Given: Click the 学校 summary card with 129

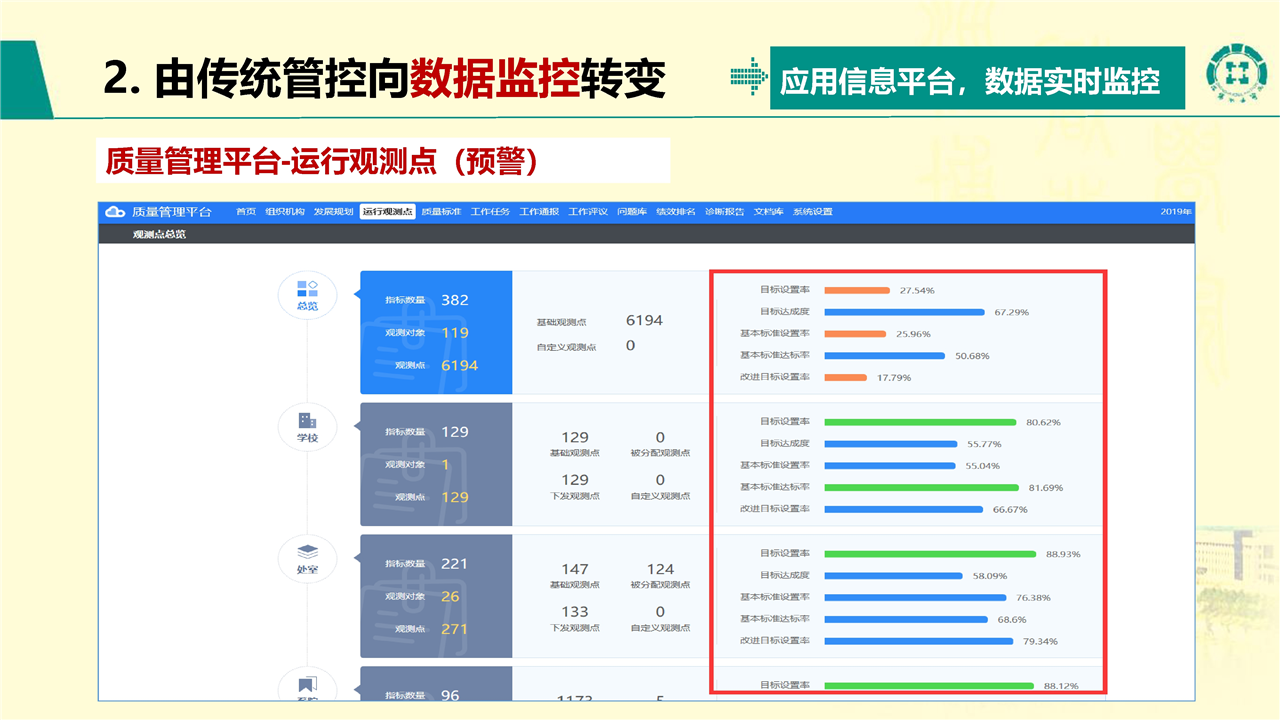Looking at the screenshot, I should (436, 464).
